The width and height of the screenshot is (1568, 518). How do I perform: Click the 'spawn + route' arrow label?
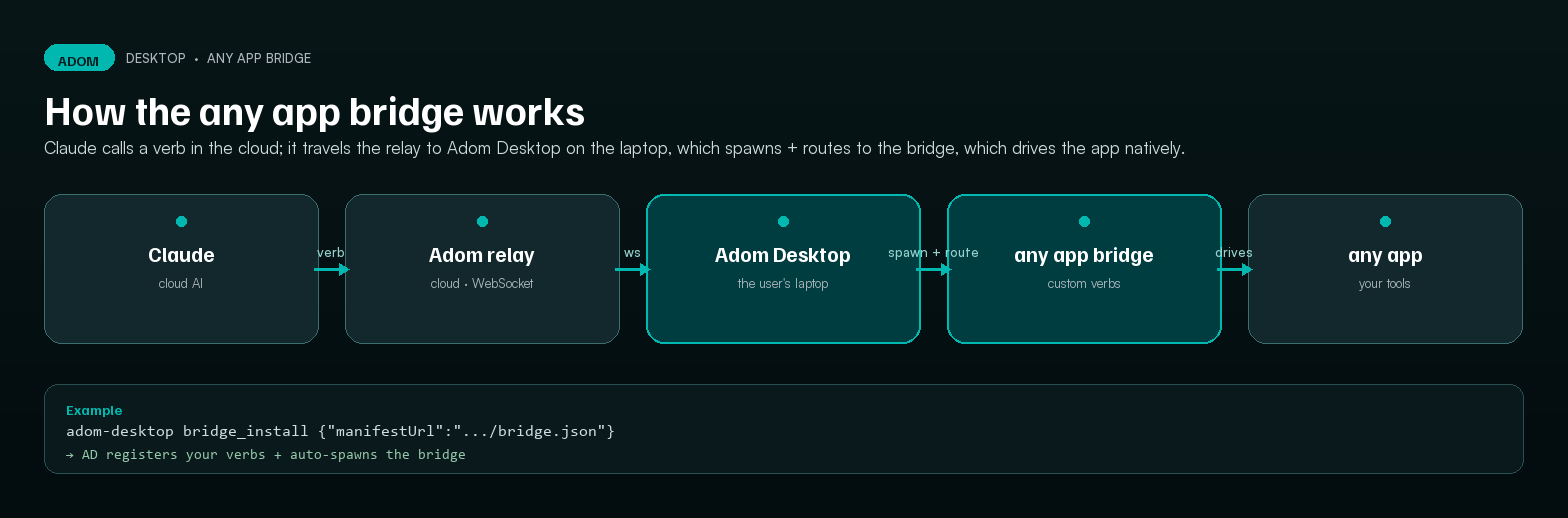coord(933,253)
